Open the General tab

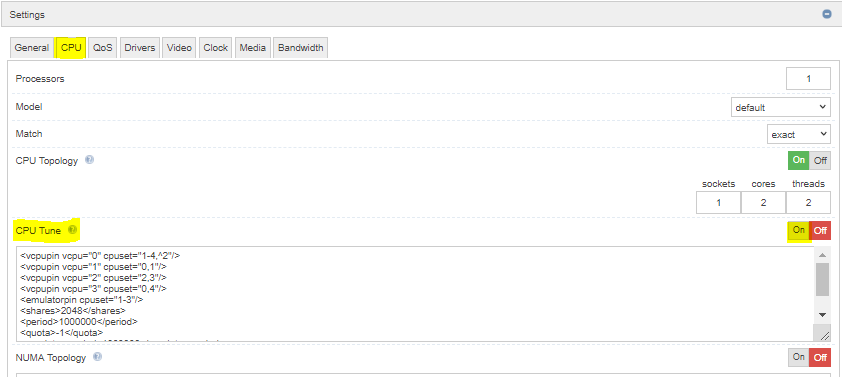(32, 47)
